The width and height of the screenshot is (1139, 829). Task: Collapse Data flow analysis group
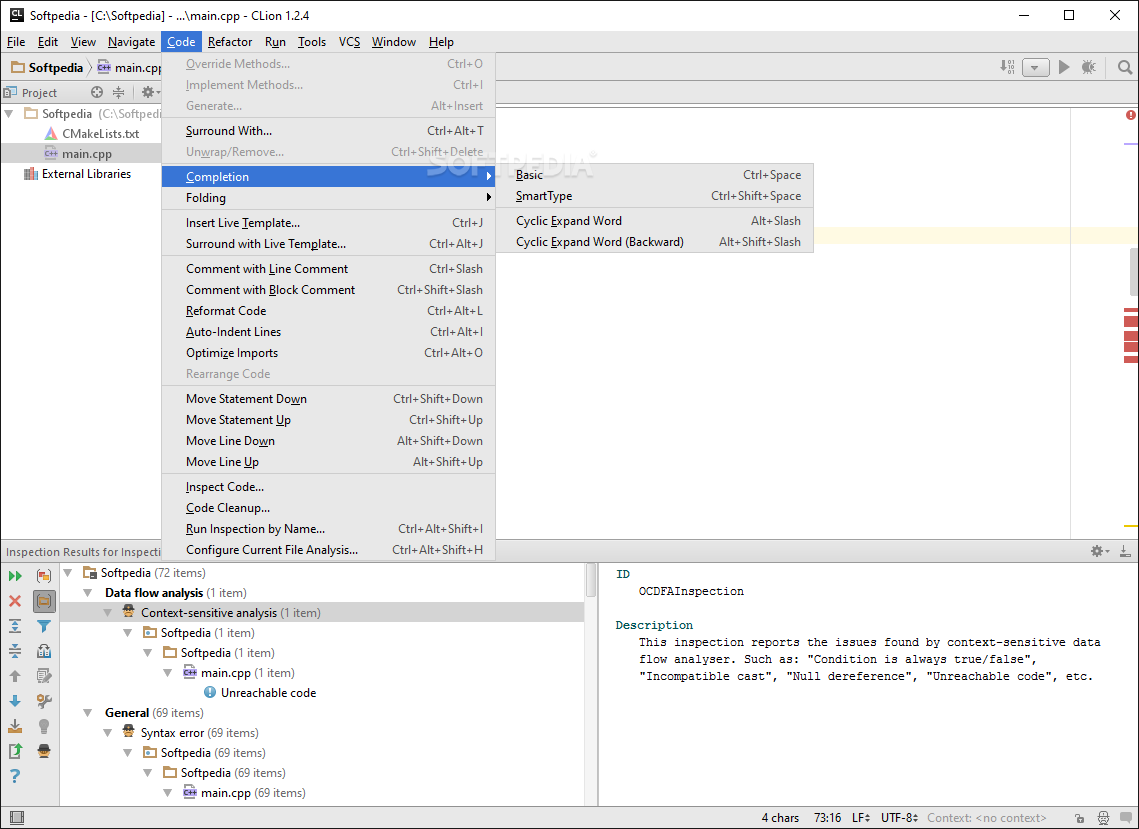(x=88, y=593)
